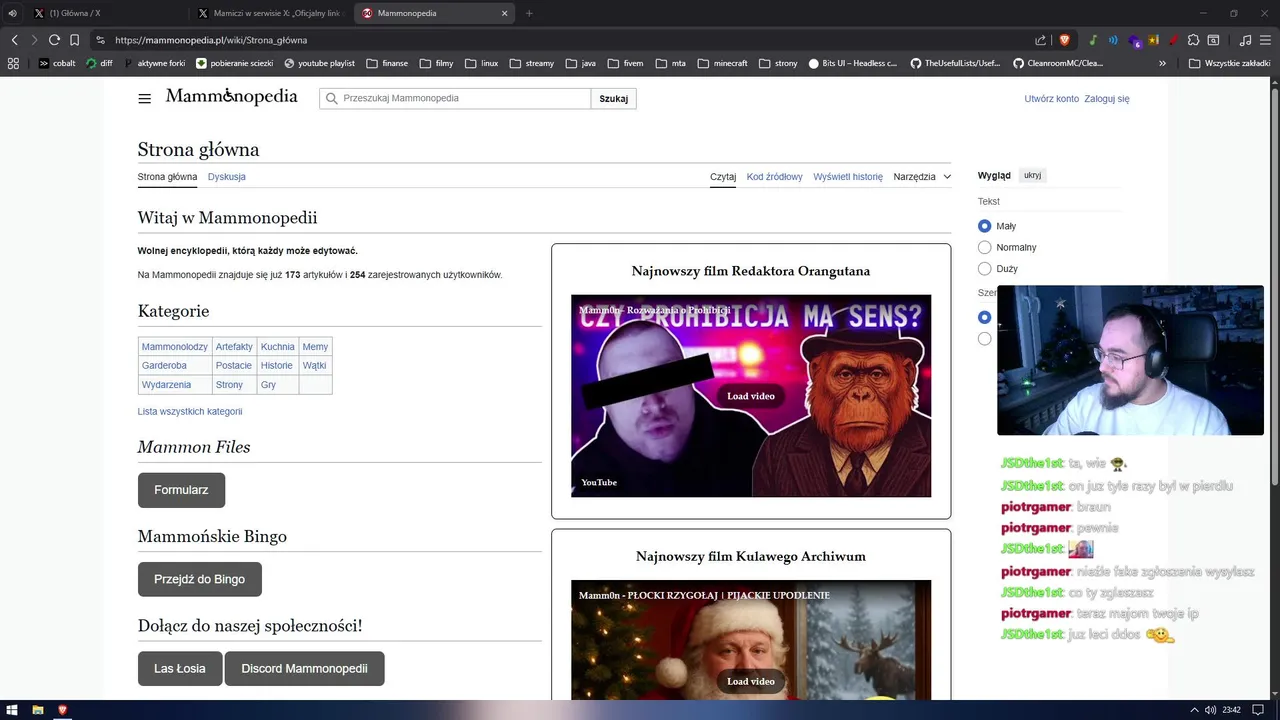Click the blue sound waves extension icon
1280x720 pixels.
click(x=1113, y=40)
